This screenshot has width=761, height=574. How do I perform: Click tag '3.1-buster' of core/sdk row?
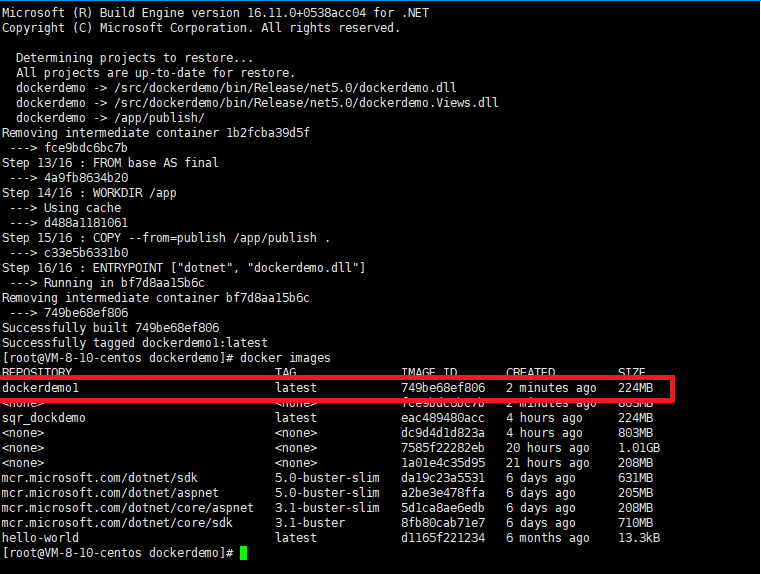(310, 523)
